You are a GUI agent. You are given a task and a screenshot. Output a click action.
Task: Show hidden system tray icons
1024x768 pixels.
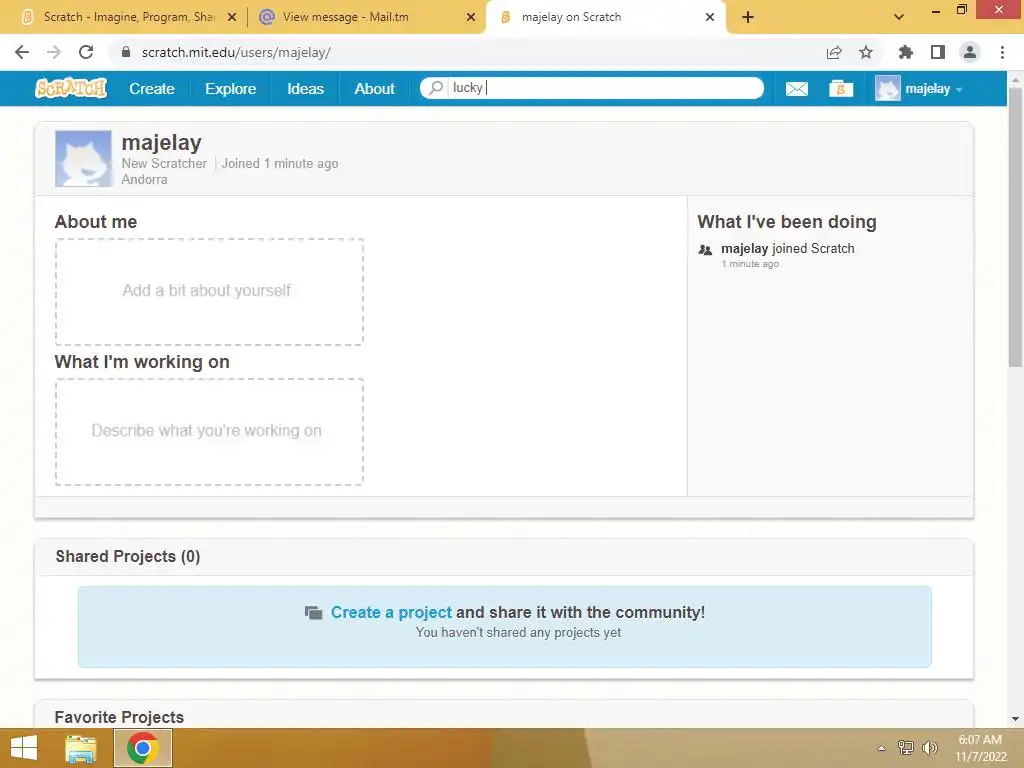click(881, 748)
